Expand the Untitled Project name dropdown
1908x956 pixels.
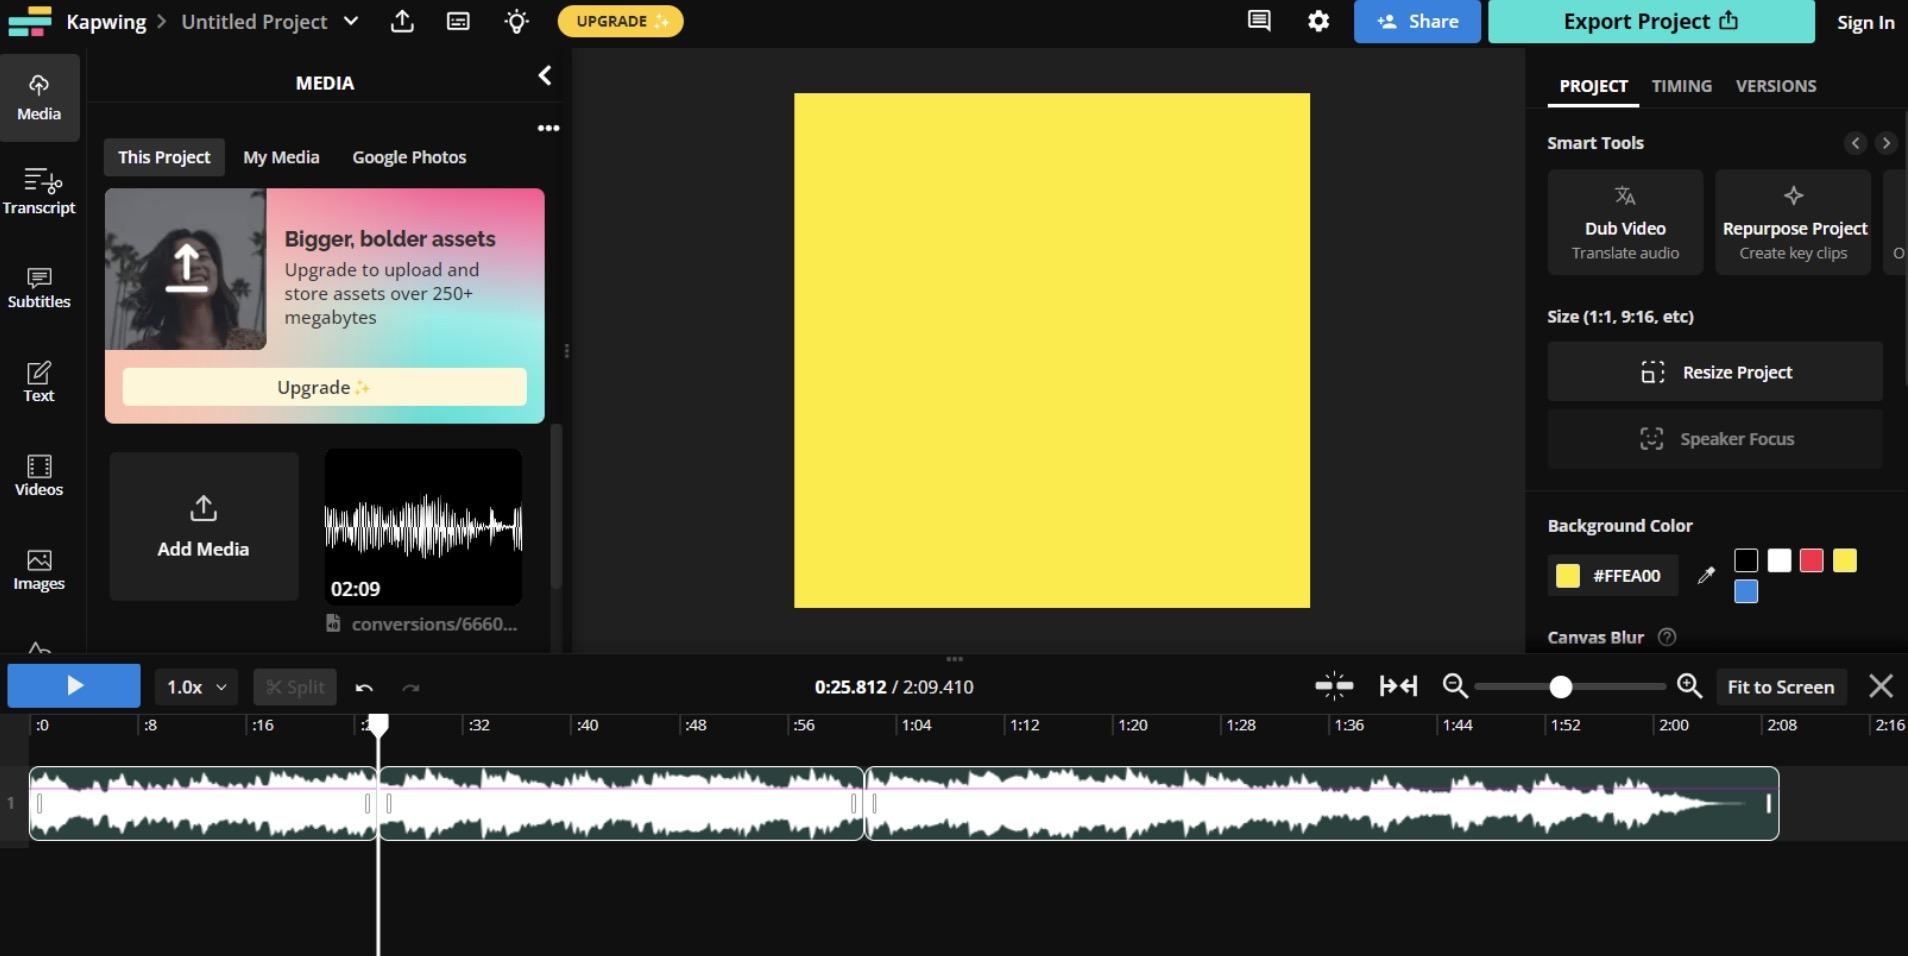[351, 21]
